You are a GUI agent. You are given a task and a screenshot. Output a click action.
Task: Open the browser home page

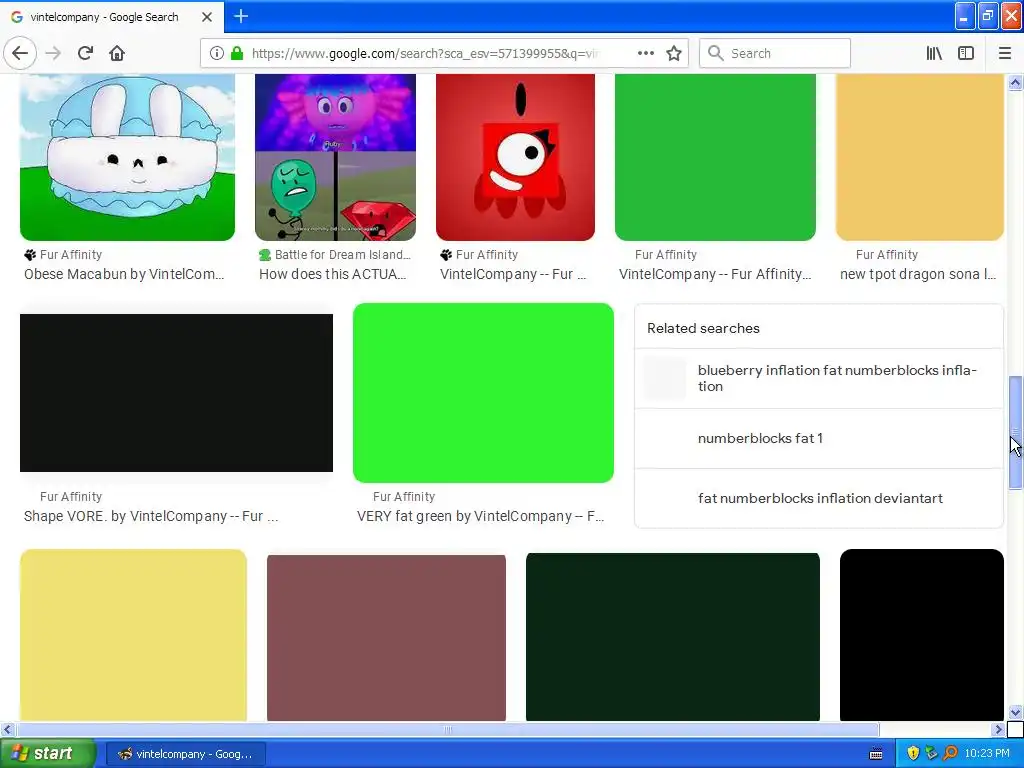[x=117, y=53]
